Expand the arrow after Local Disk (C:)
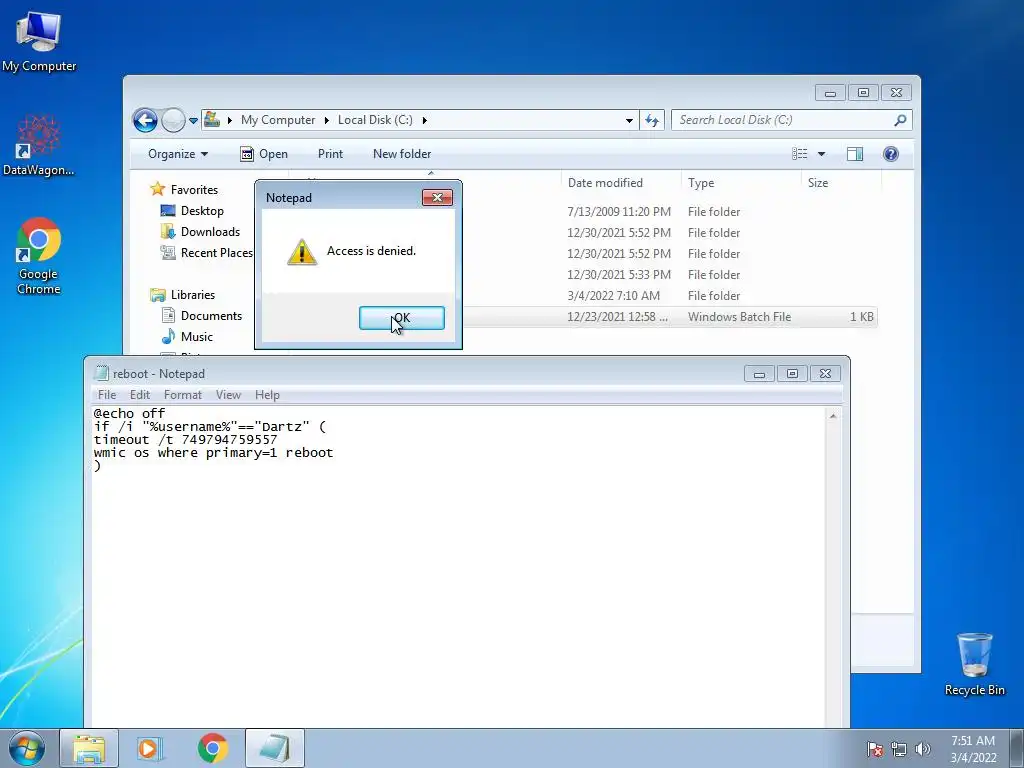Viewport: 1024px width, 768px height. point(424,120)
